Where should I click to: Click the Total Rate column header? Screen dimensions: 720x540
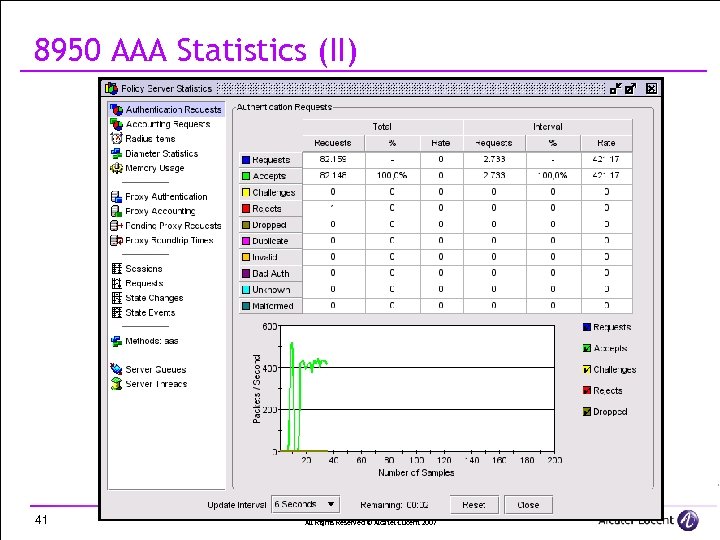coord(441,143)
